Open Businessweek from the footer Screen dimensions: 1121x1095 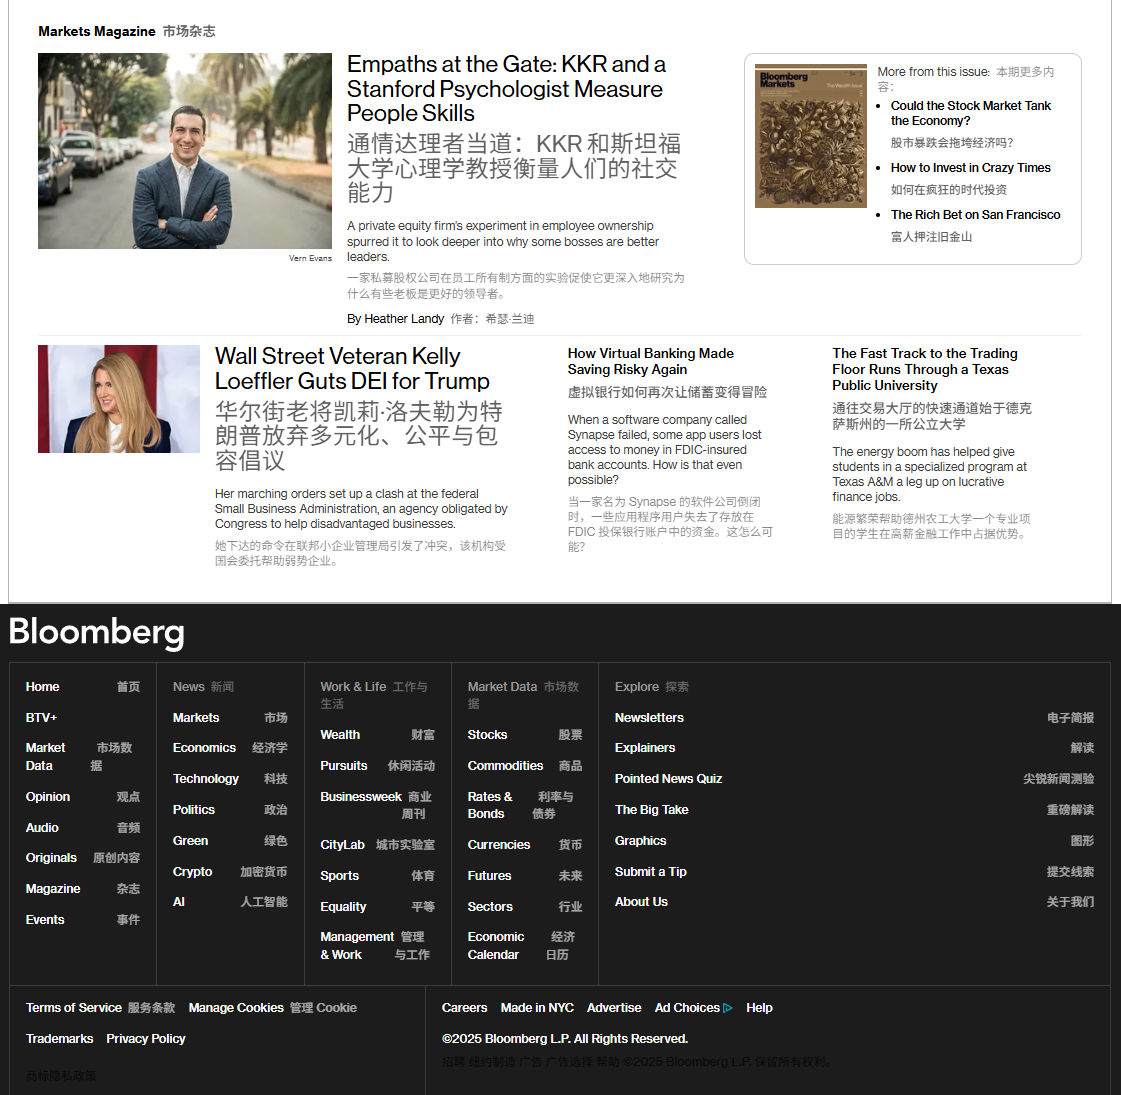[361, 797]
